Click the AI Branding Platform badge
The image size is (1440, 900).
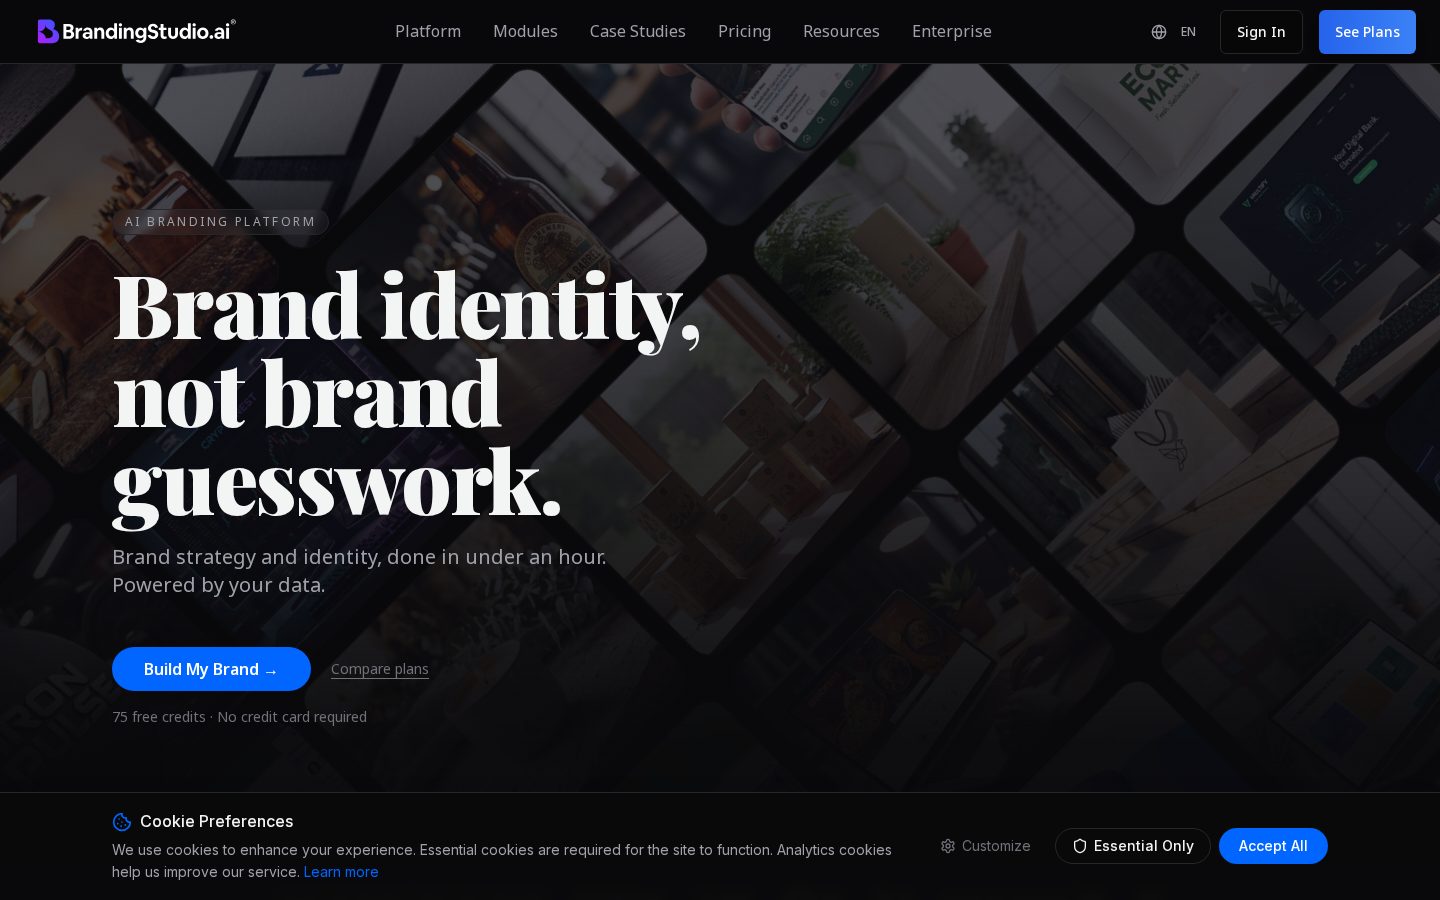pos(220,222)
